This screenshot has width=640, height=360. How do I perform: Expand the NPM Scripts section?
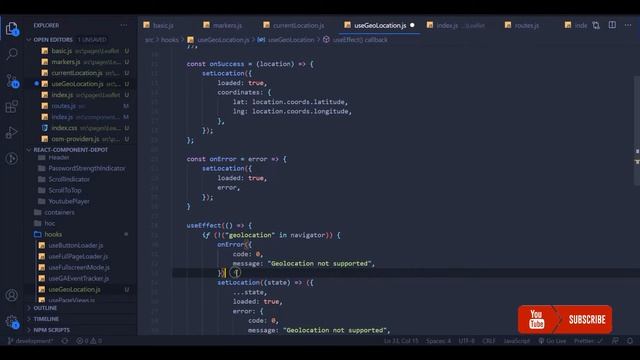pos(51,330)
